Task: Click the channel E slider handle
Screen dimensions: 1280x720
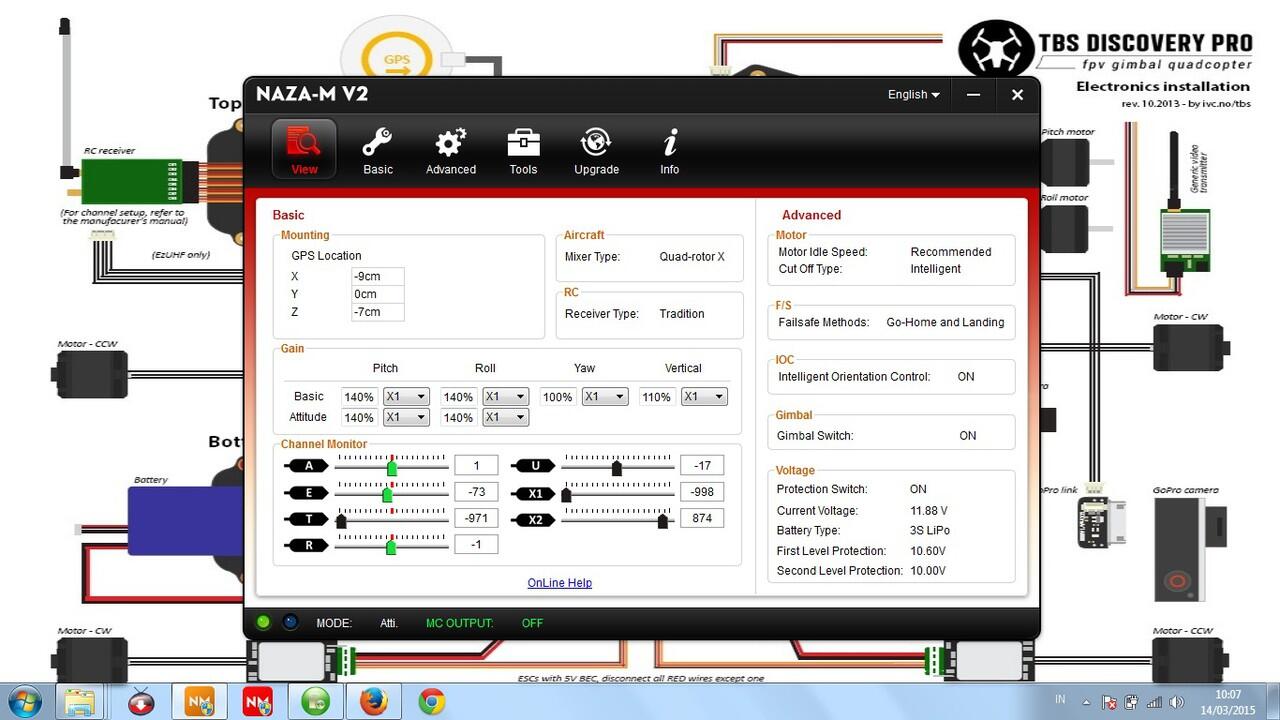Action: point(387,494)
